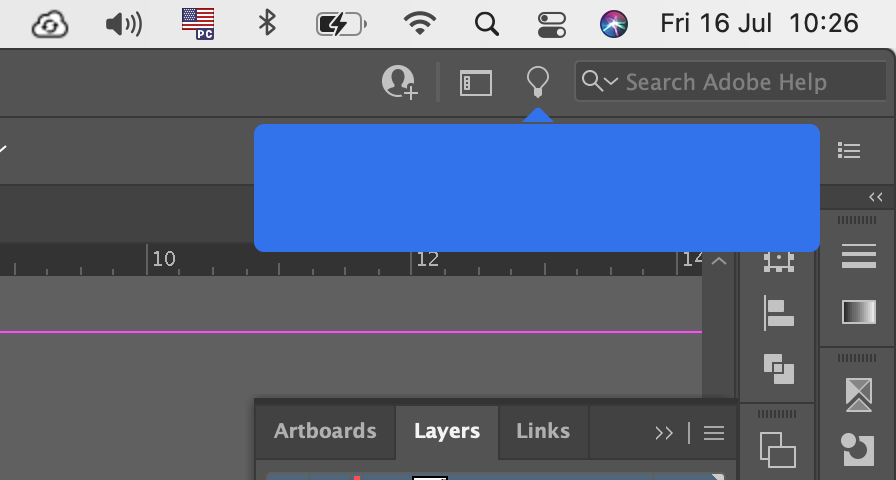Open macOS Control Center toggles
The image size is (896, 480).
[551, 23]
